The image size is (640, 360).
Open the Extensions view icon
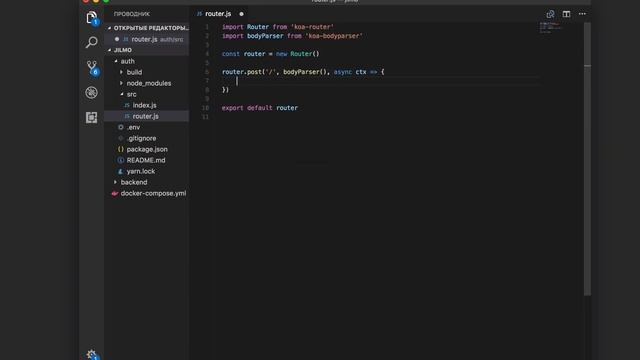click(x=91, y=118)
